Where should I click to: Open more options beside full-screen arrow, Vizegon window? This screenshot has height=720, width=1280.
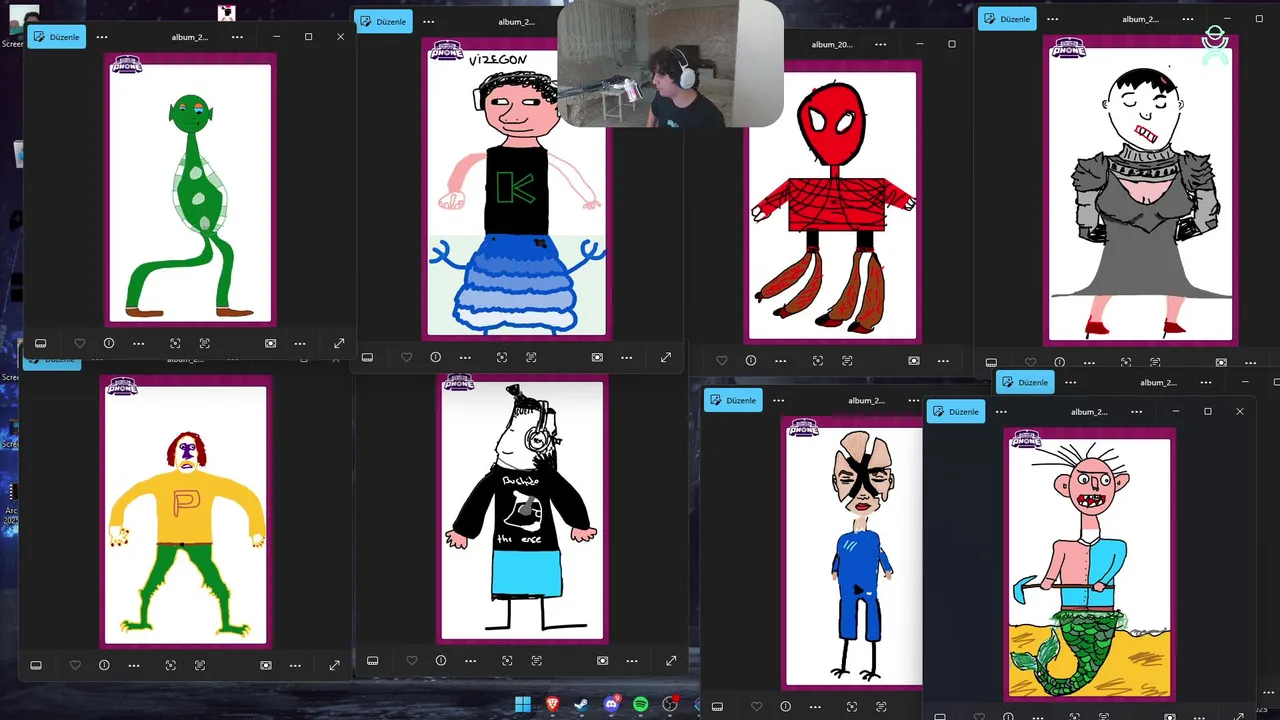(626, 357)
